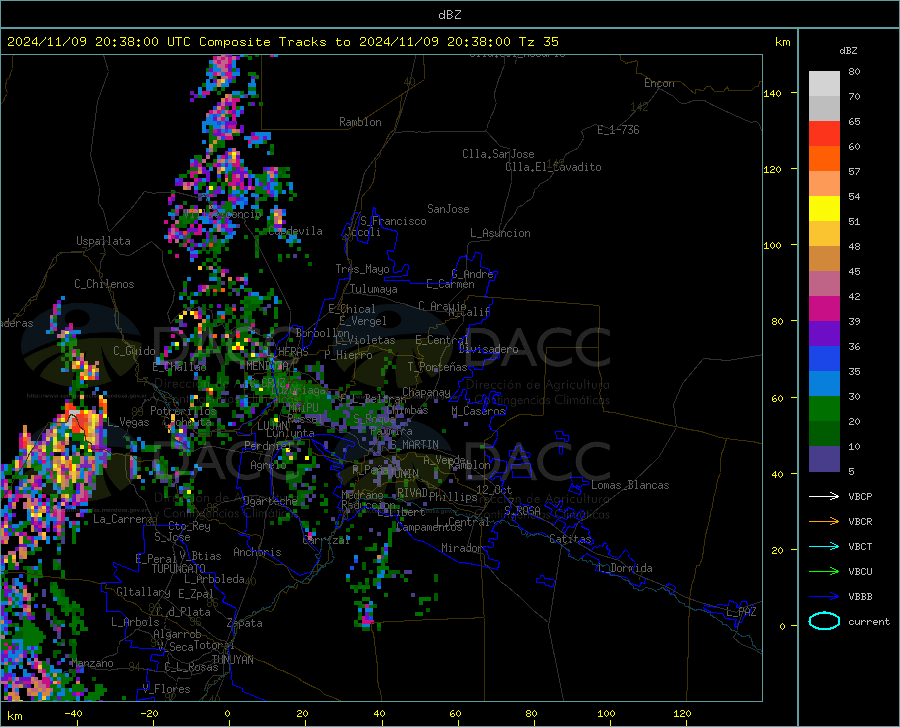Click the C_Guido label
Screen dimensions: 900x727
point(134,351)
